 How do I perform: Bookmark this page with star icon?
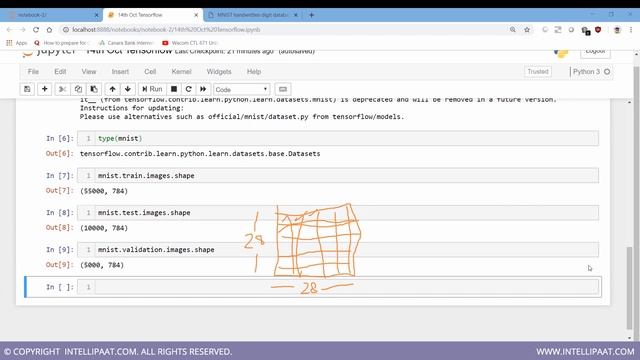click(527, 30)
